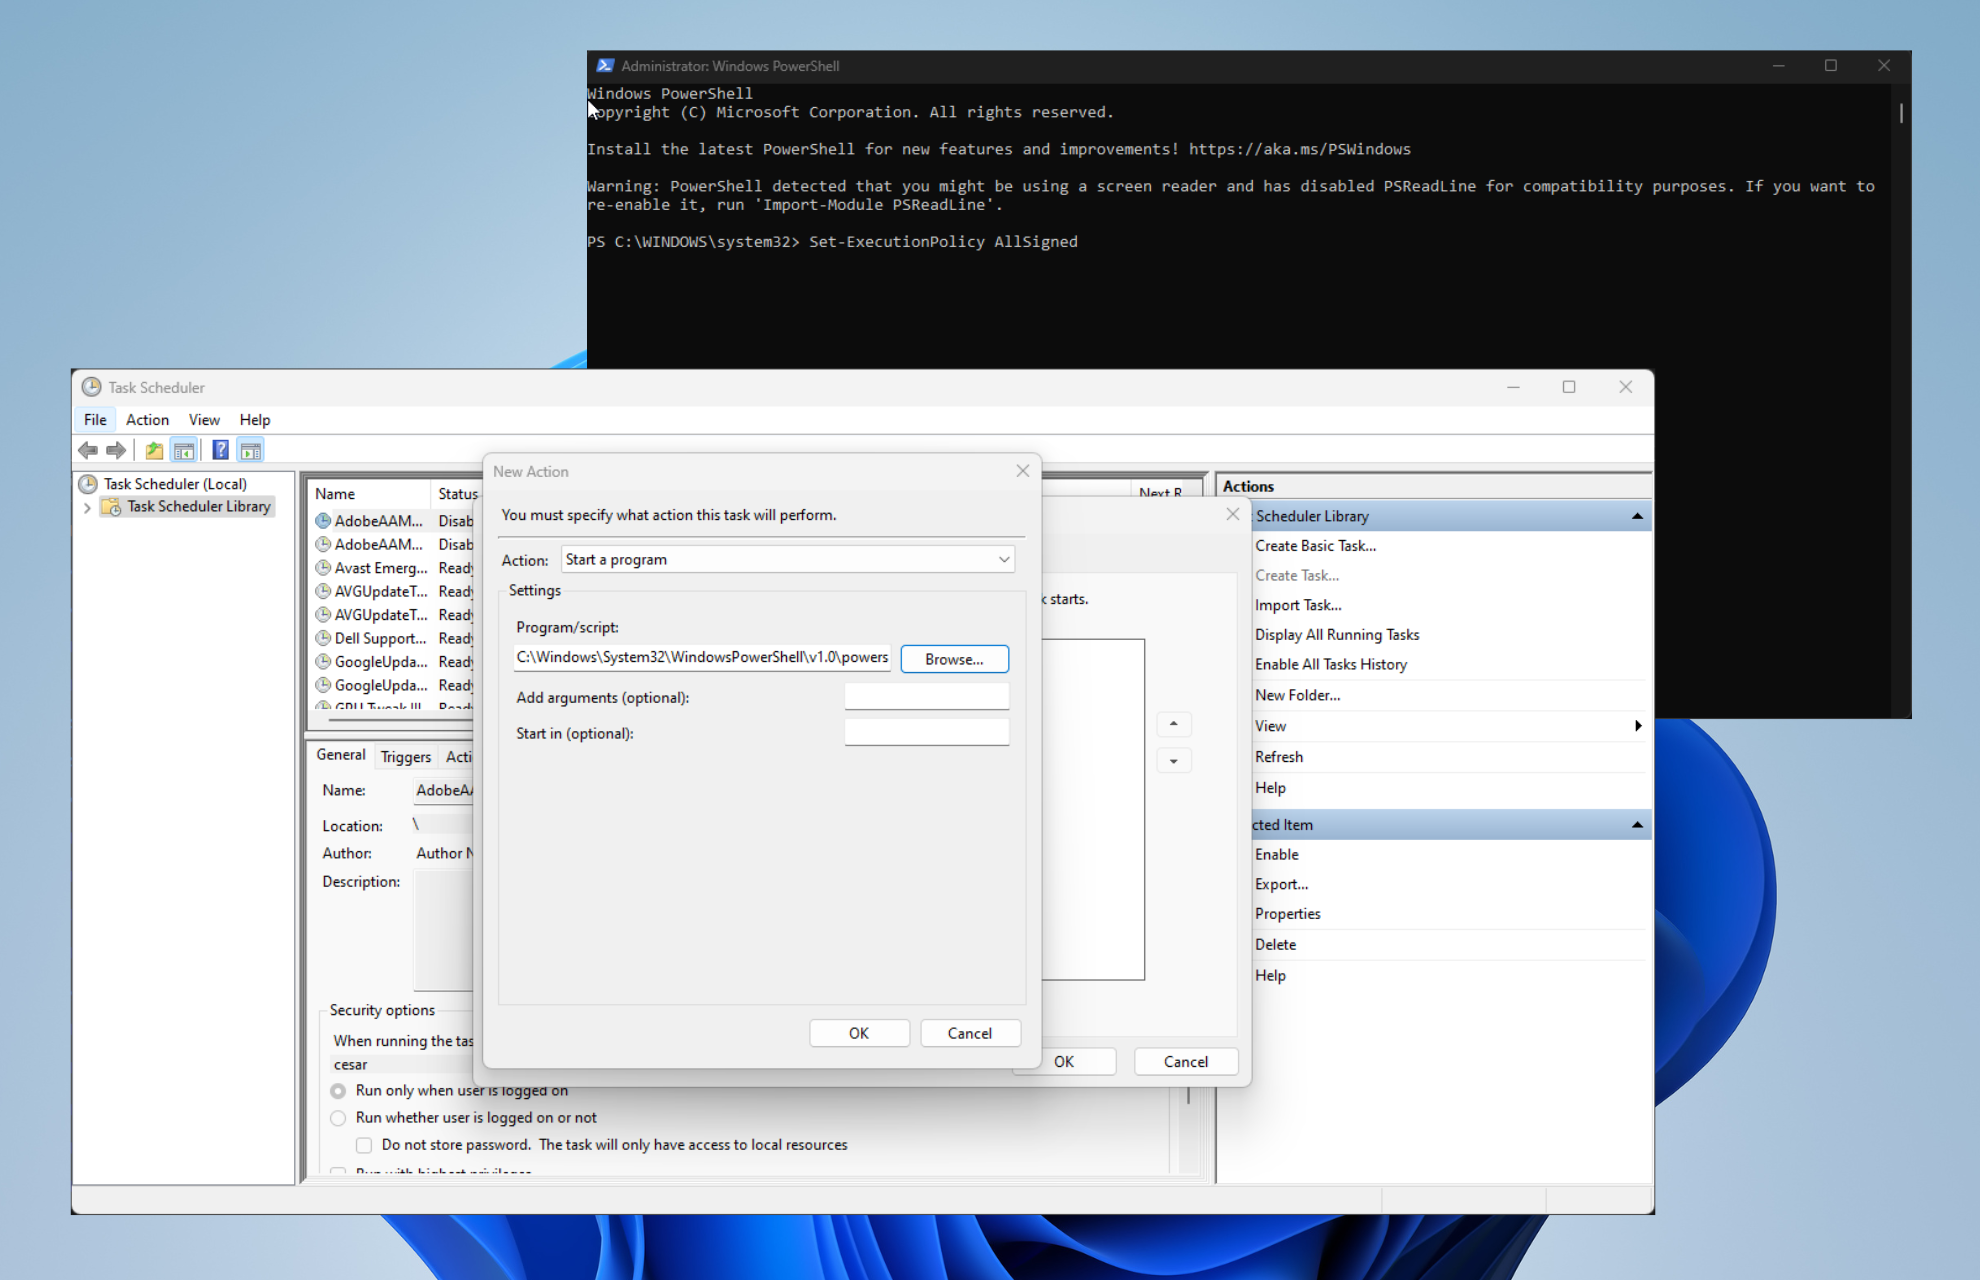Expand the Task Scheduler Library tree node
The width and height of the screenshot is (1980, 1280).
click(87, 508)
